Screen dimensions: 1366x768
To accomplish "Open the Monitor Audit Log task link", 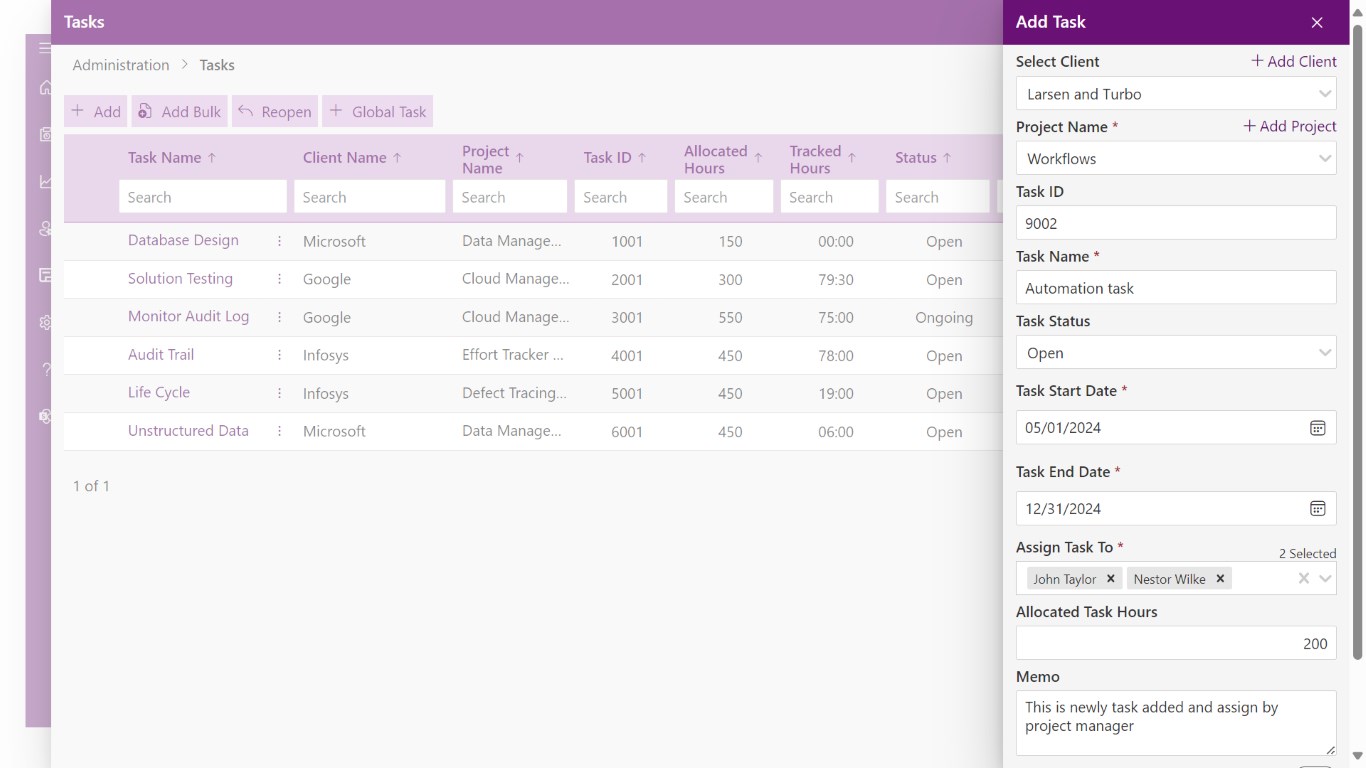I will (x=188, y=316).
